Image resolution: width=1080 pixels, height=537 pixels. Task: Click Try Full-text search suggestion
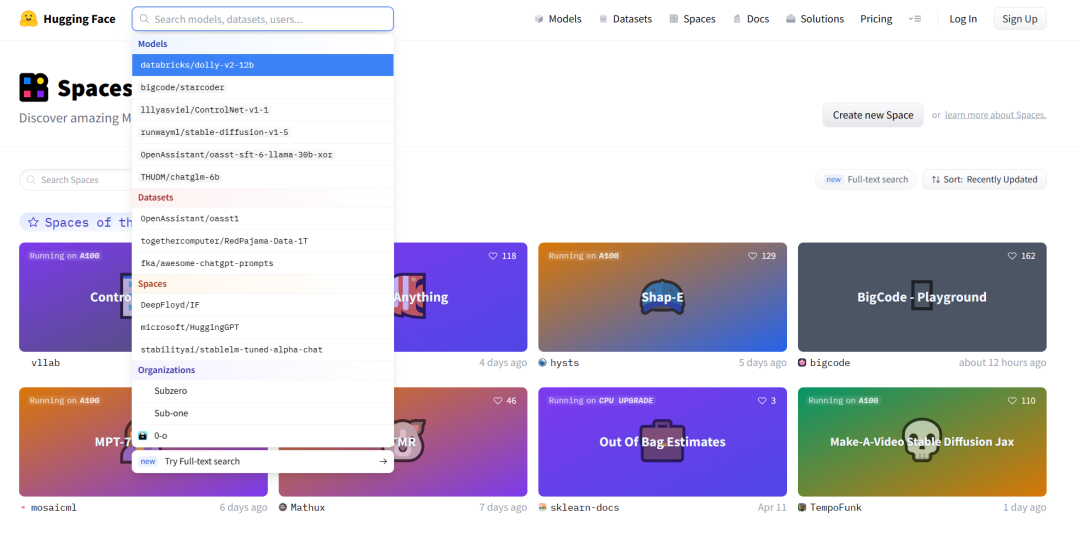(x=262, y=461)
